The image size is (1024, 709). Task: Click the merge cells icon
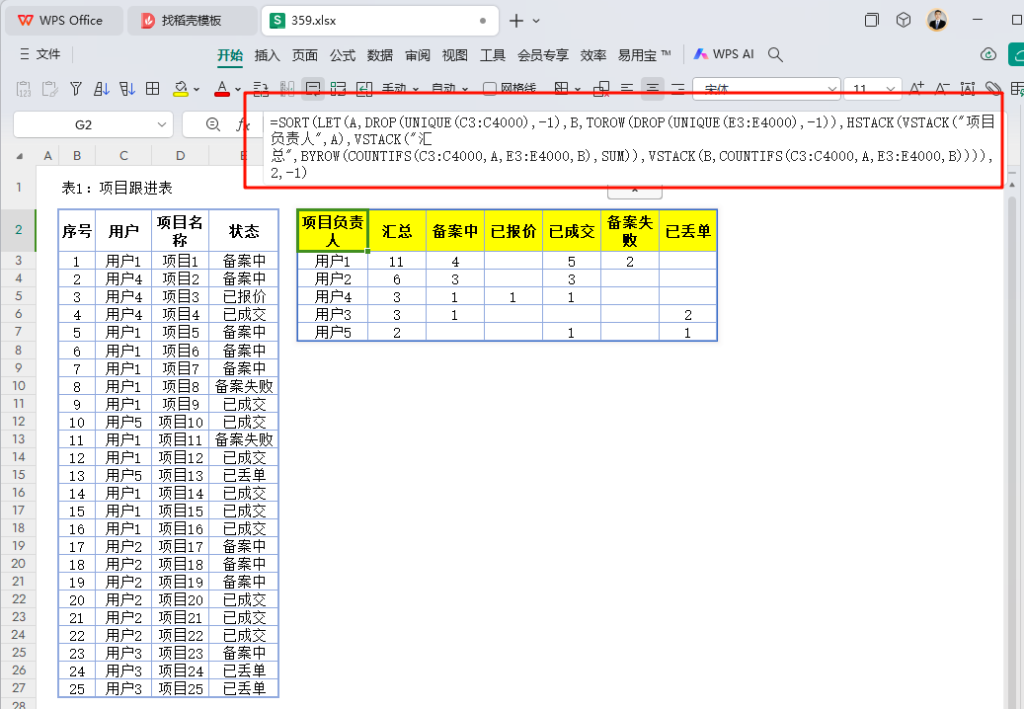(601, 88)
